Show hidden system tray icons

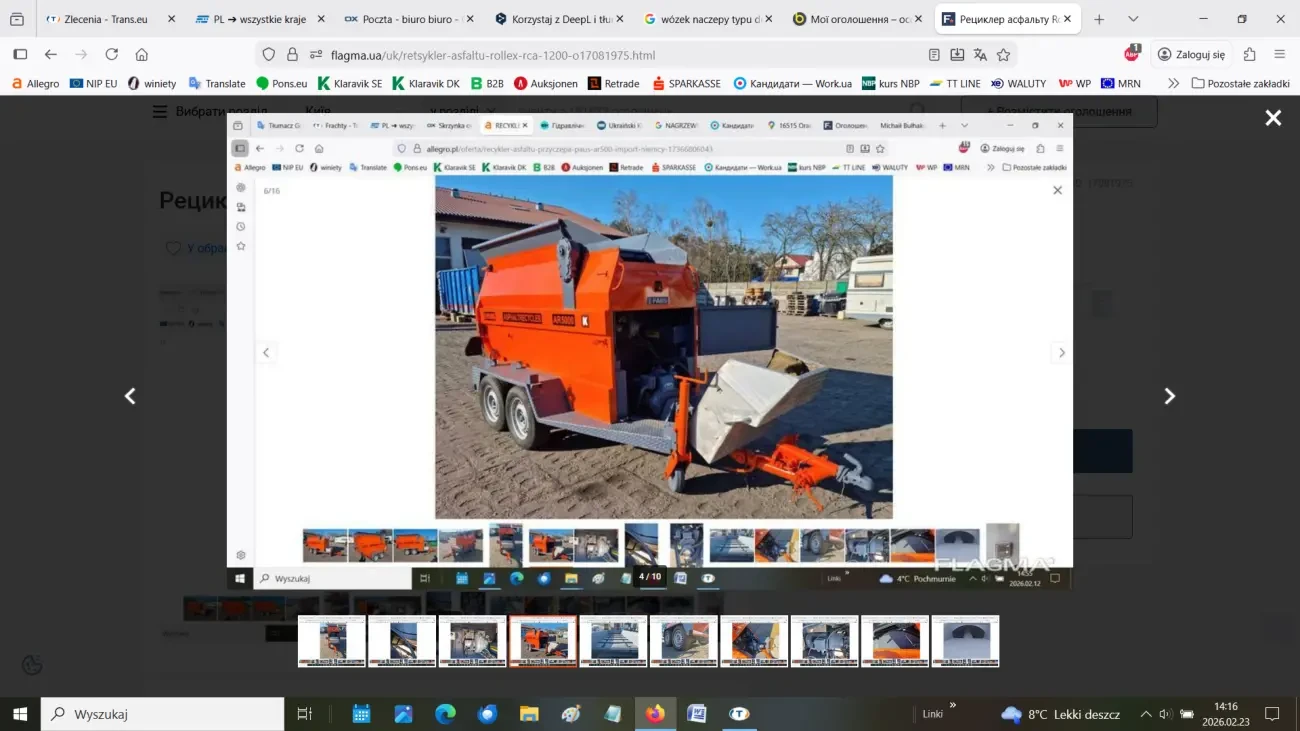(x=1146, y=714)
